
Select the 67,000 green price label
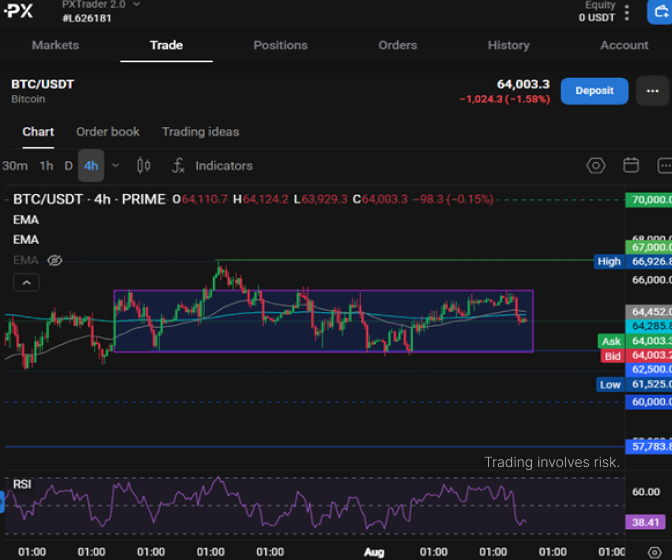tap(649, 247)
